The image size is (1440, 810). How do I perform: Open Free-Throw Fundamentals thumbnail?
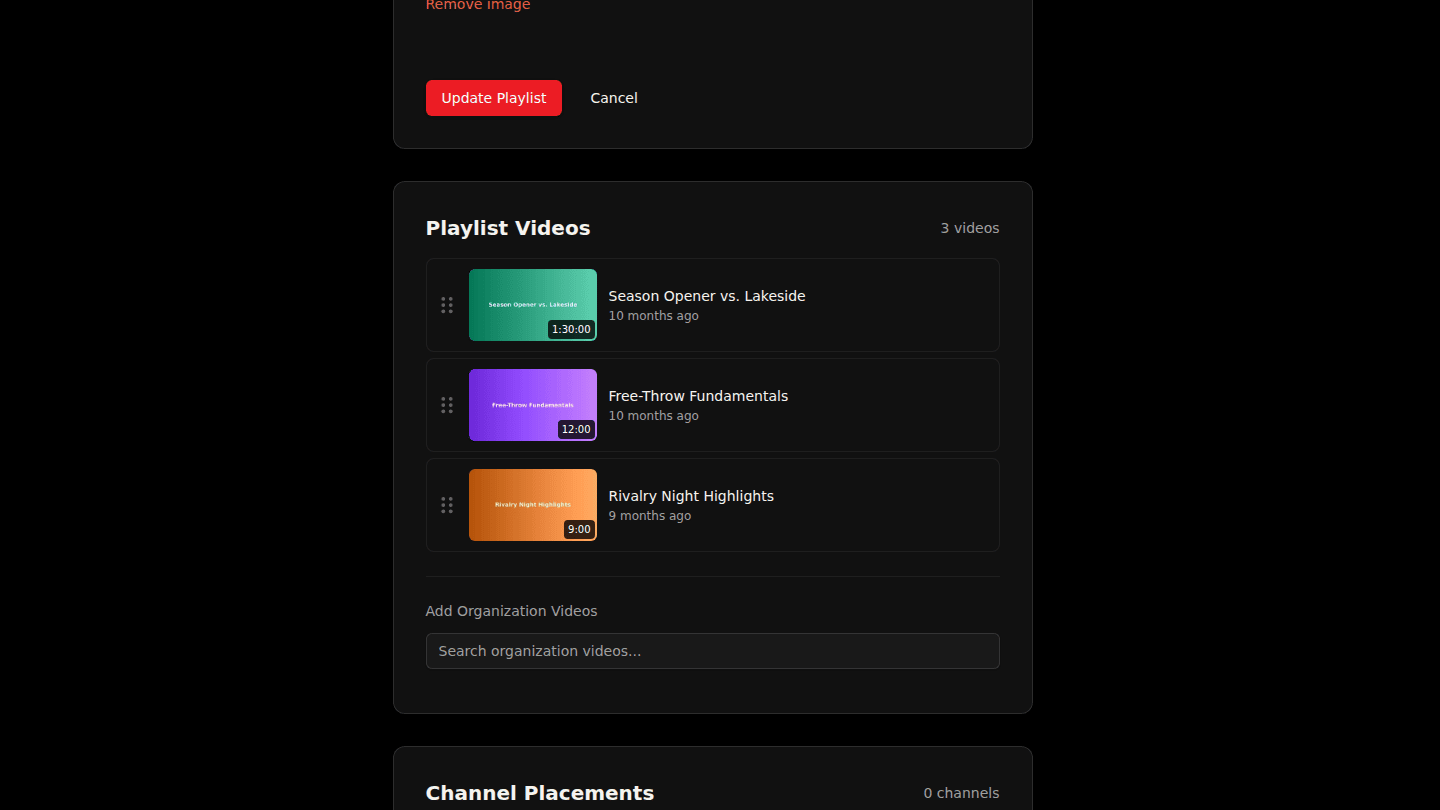[533, 405]
